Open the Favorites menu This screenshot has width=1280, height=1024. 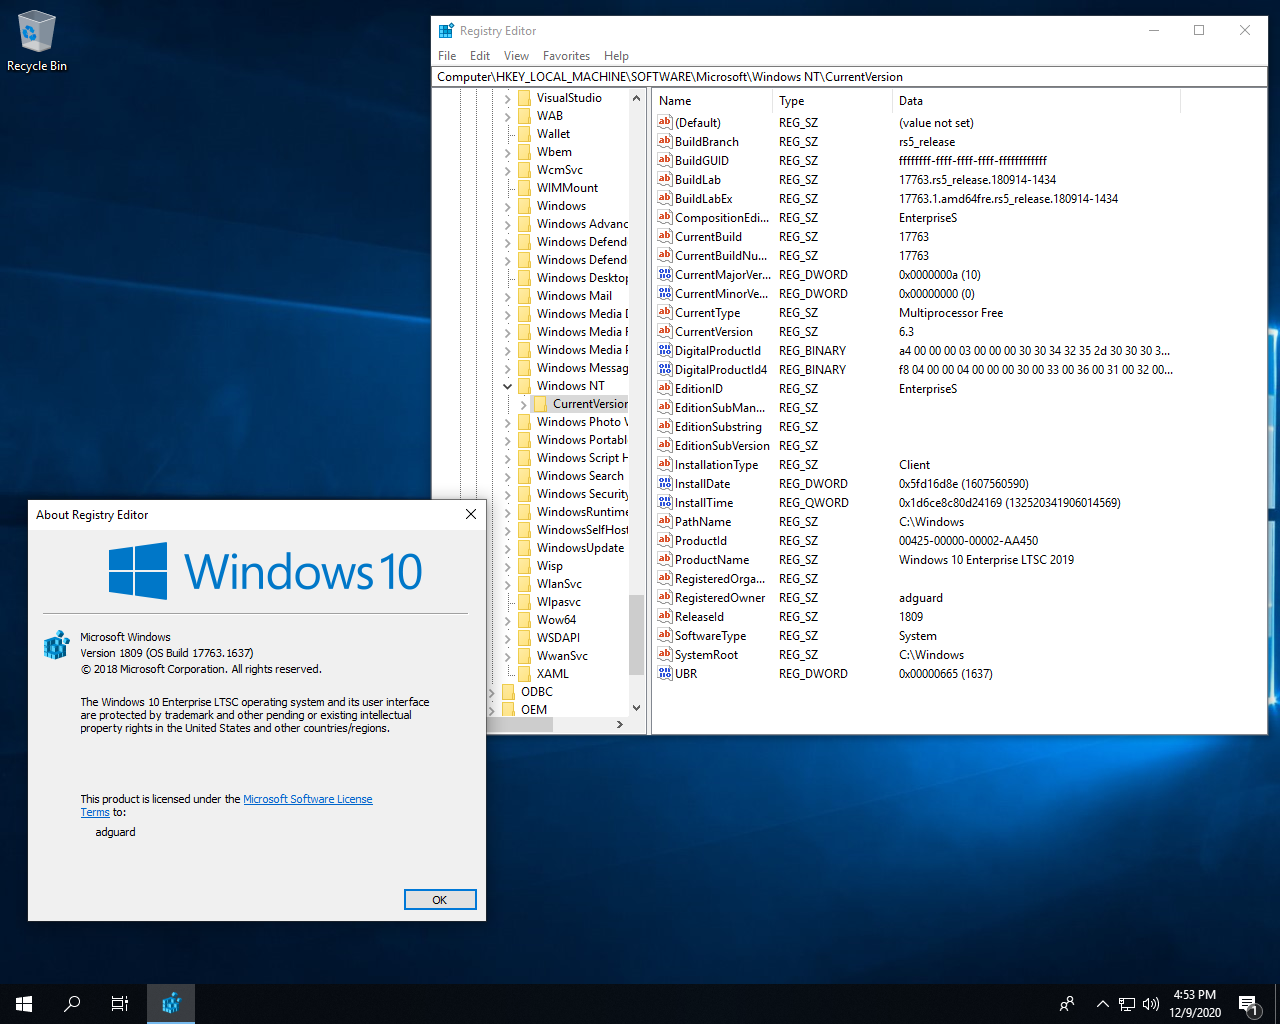click(x=566, y=56)
